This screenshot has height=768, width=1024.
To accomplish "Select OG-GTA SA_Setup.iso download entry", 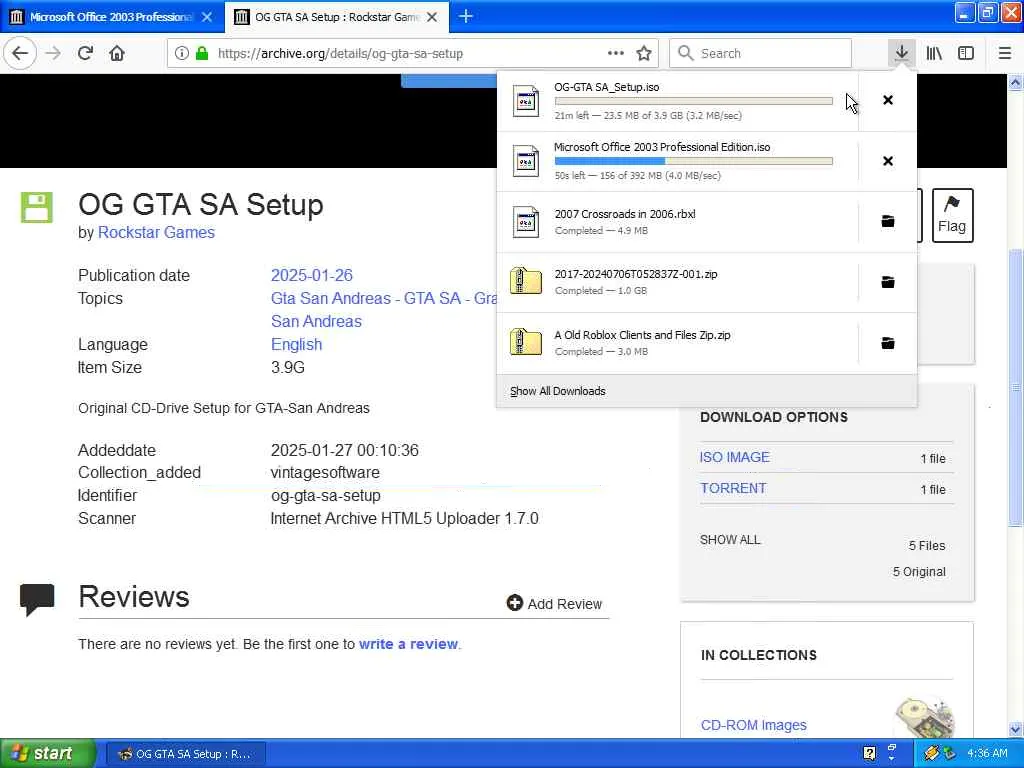I will tap(678, 101).
